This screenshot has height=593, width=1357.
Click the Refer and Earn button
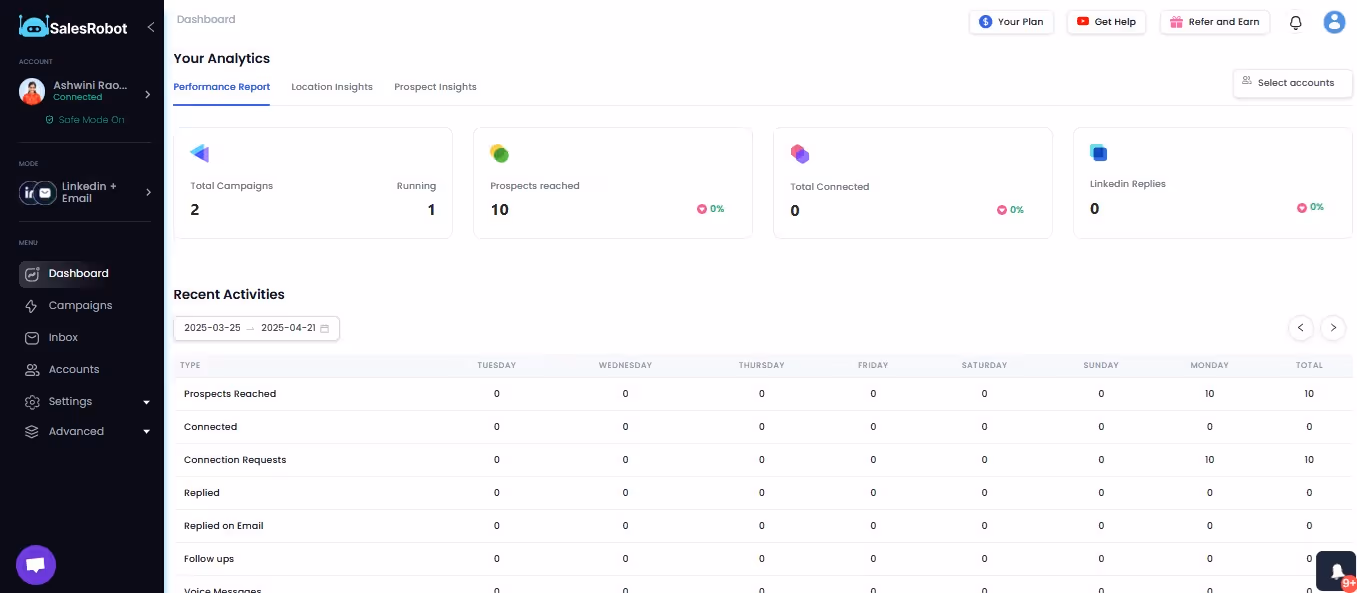tap(1214, 21)
